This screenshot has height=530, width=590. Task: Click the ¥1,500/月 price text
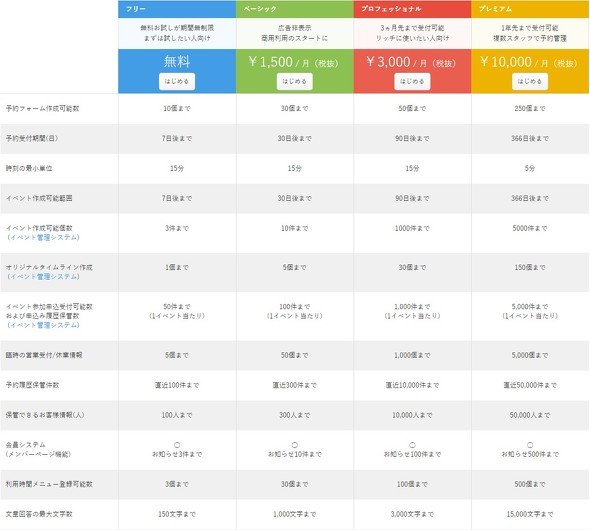tap(293, 62)
